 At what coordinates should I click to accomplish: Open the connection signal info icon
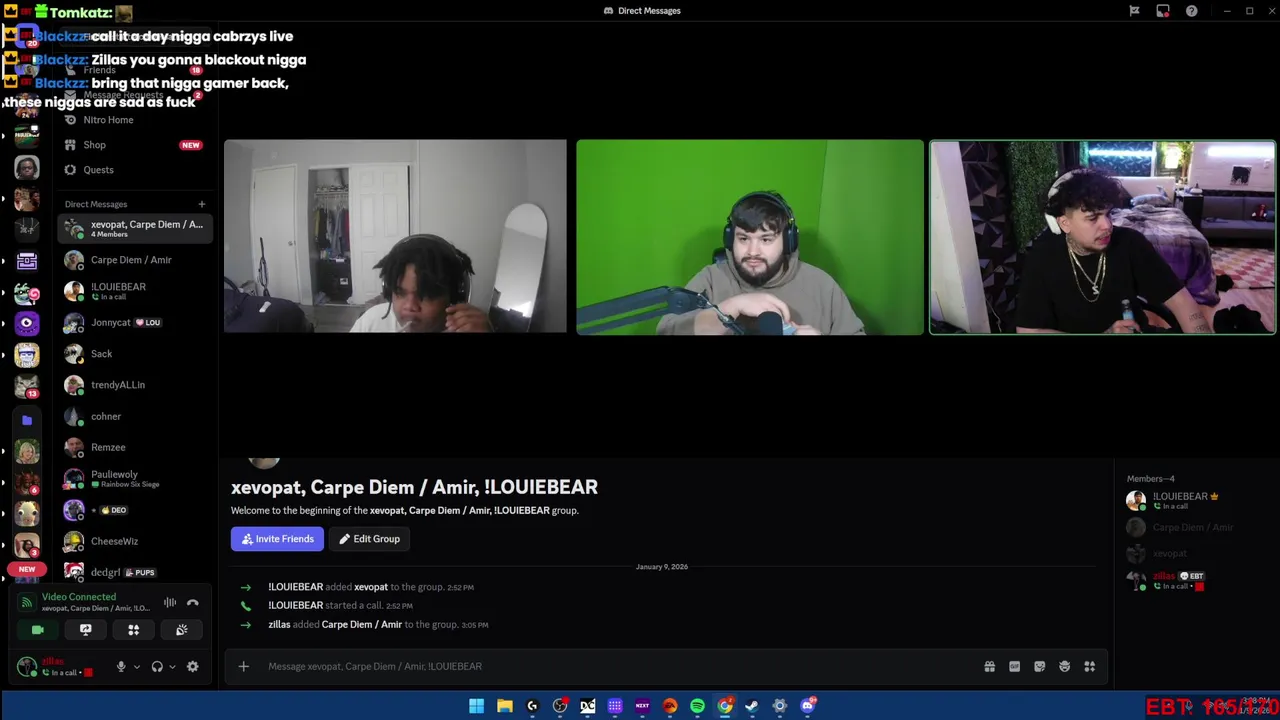[x=27, y=602]
